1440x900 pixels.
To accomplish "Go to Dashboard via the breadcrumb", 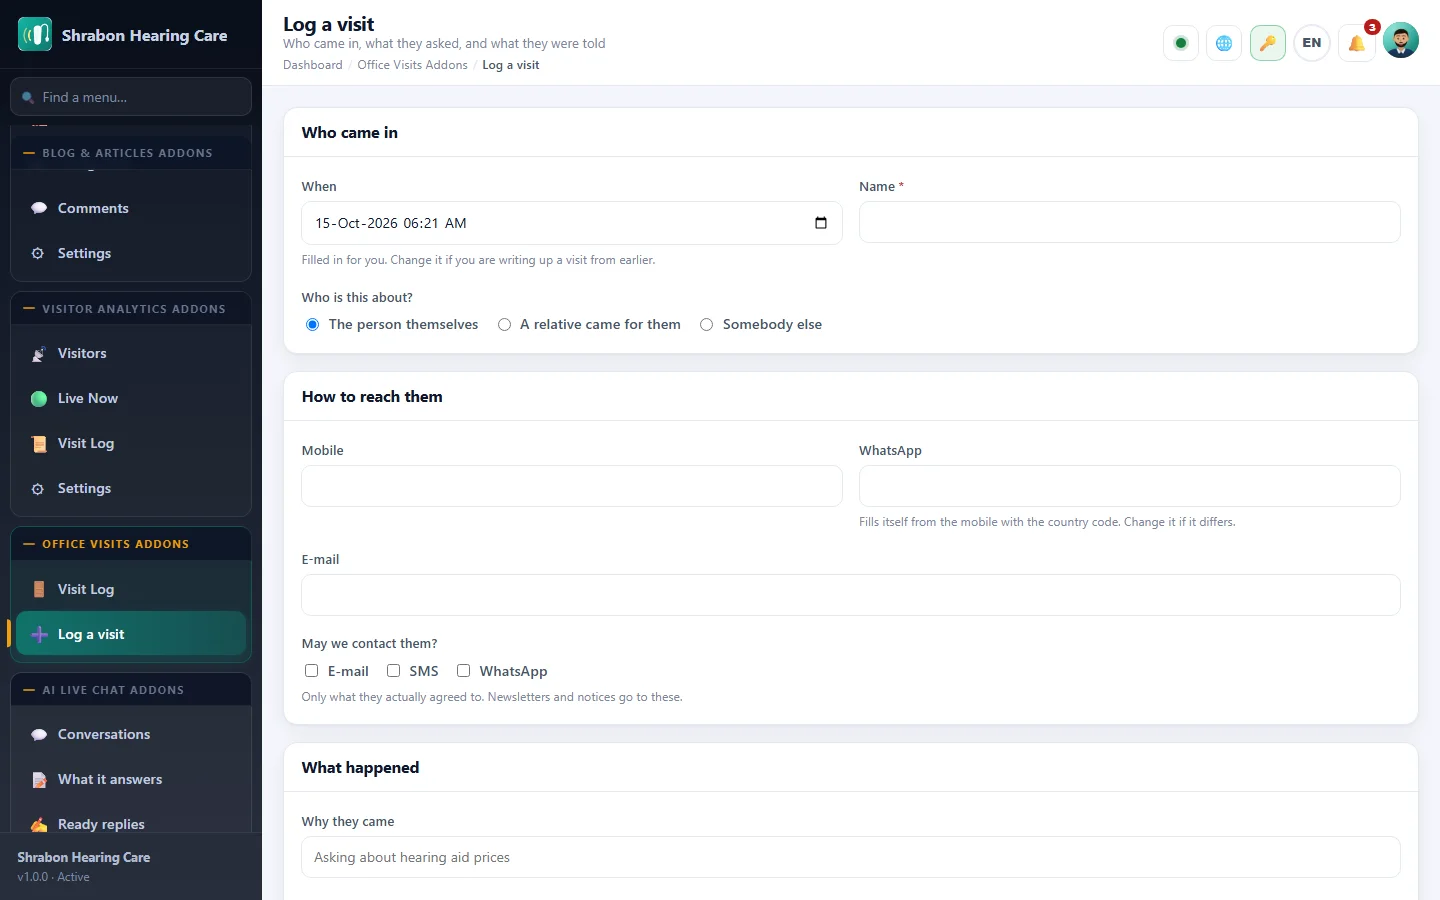I will pos(313,65).
